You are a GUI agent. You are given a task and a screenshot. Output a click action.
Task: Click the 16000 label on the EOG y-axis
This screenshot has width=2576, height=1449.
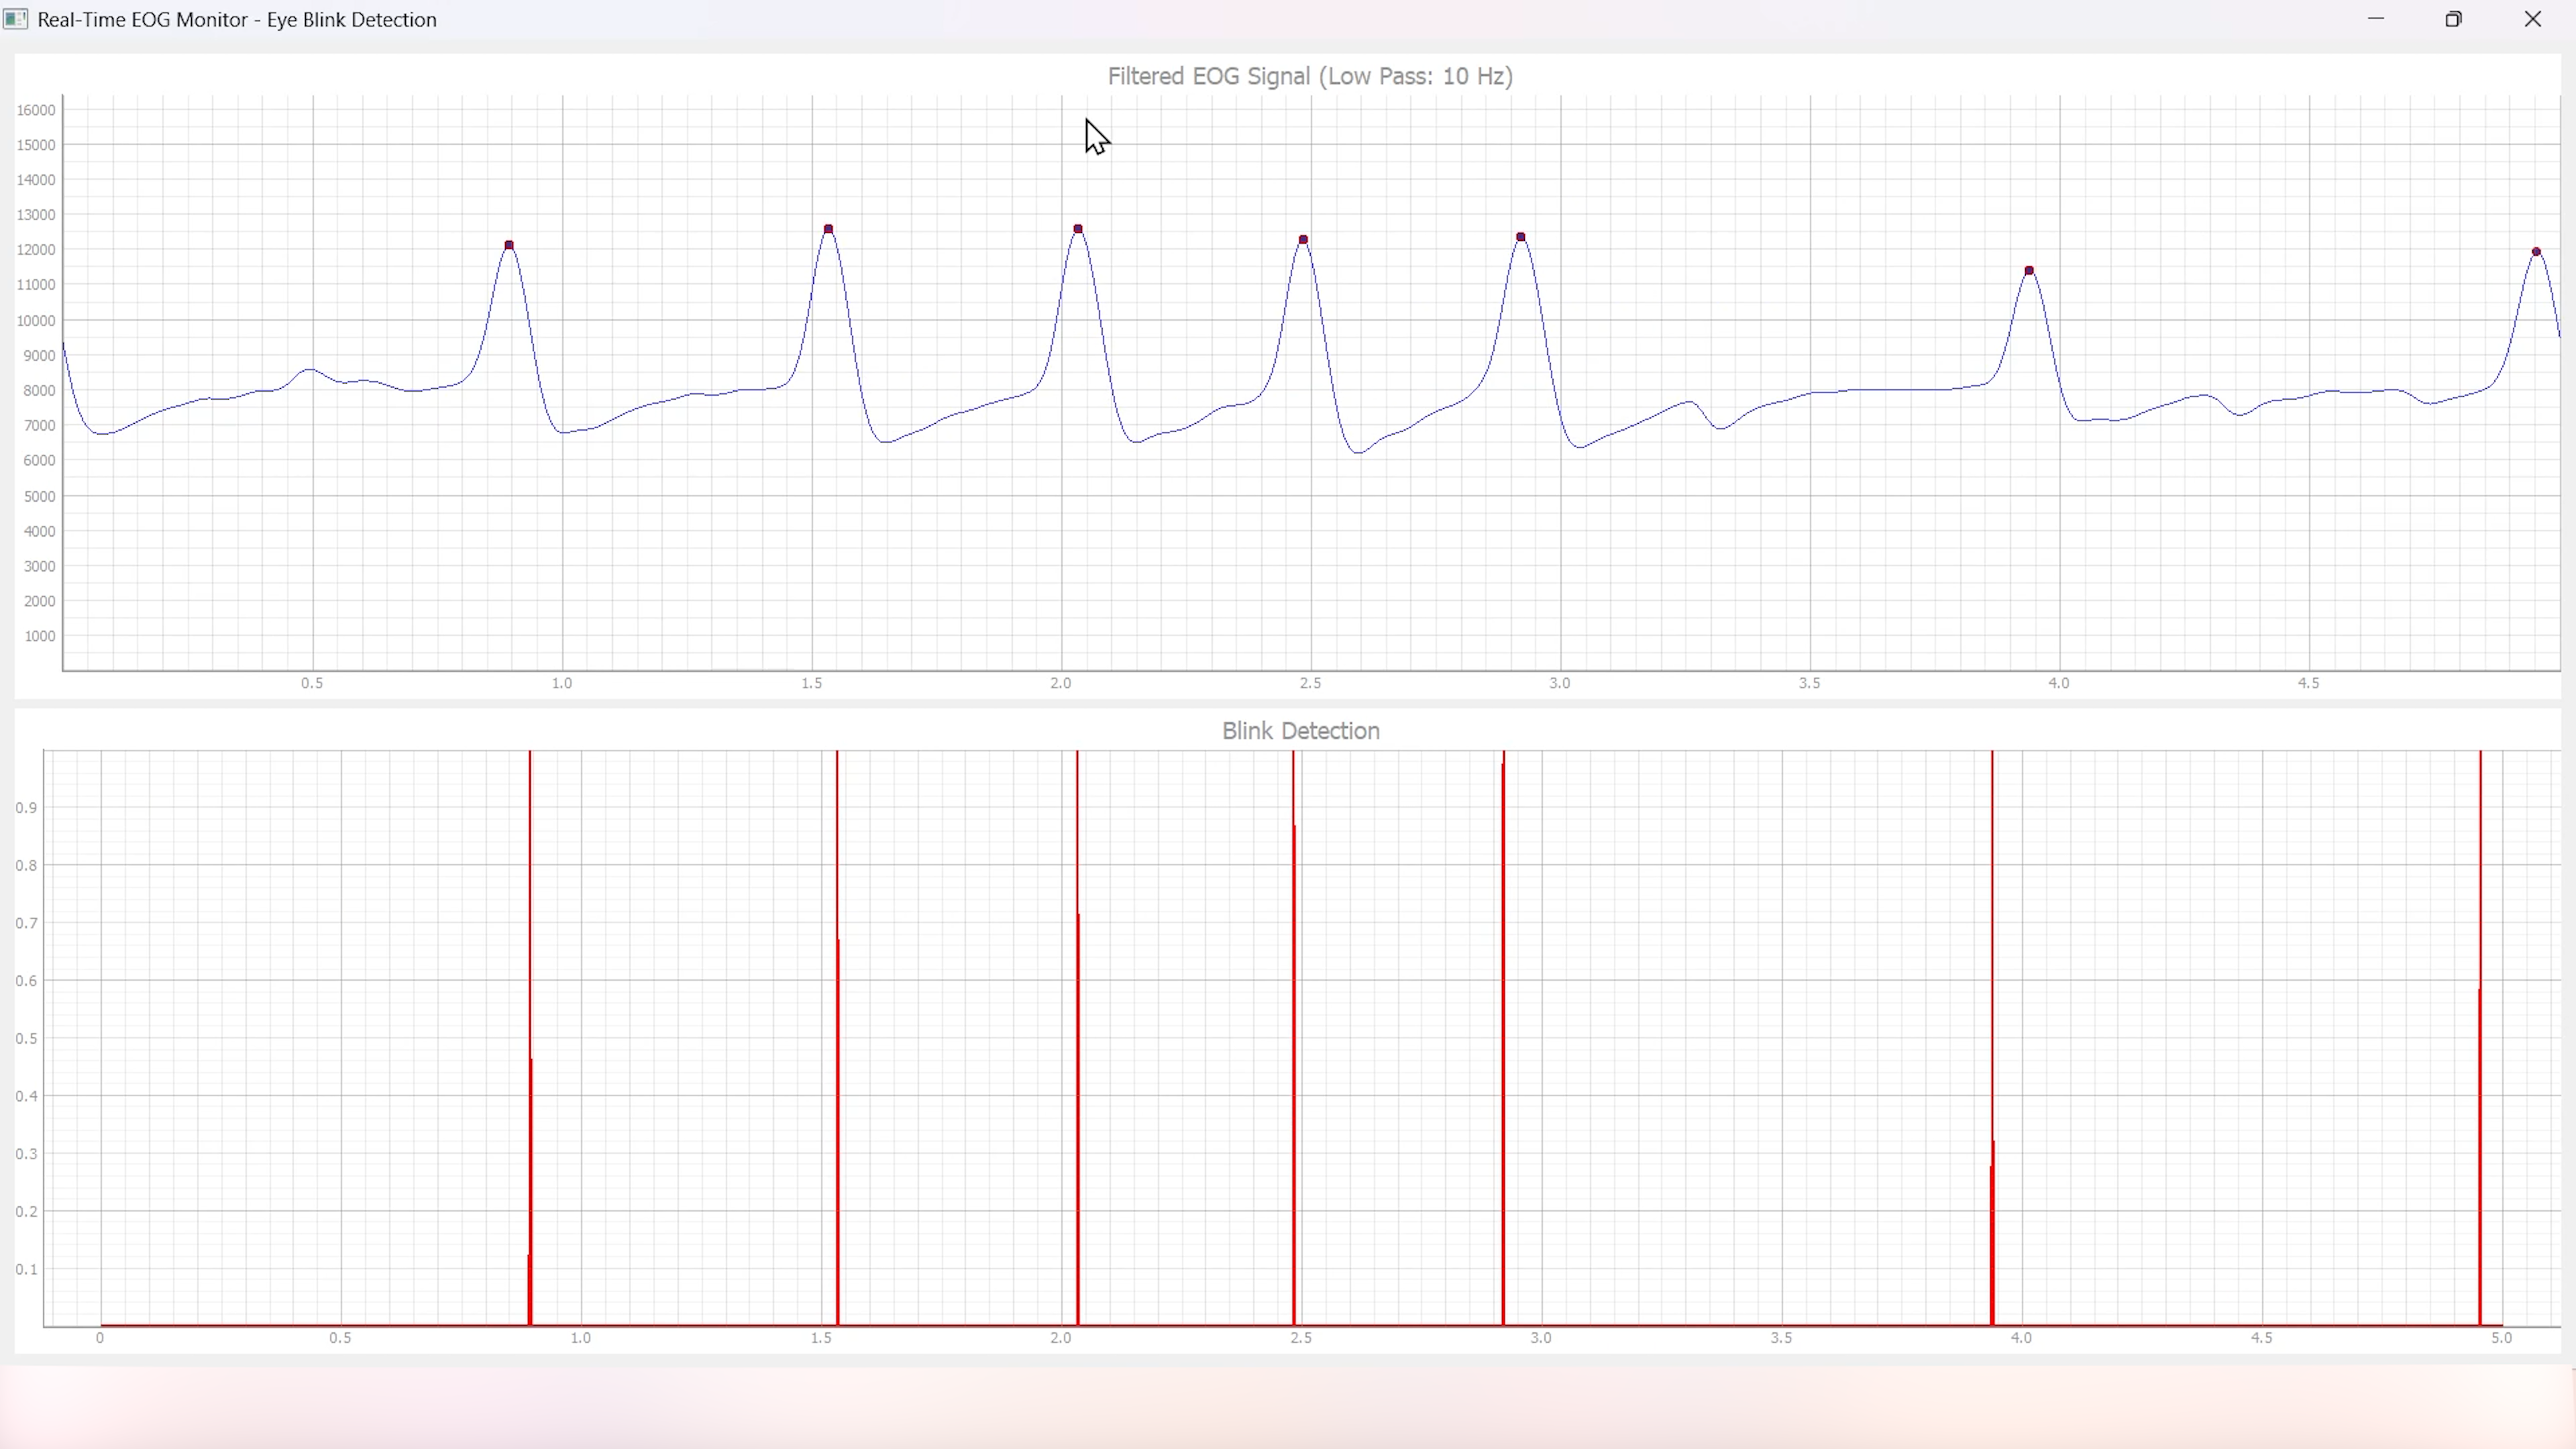(36, 110)
